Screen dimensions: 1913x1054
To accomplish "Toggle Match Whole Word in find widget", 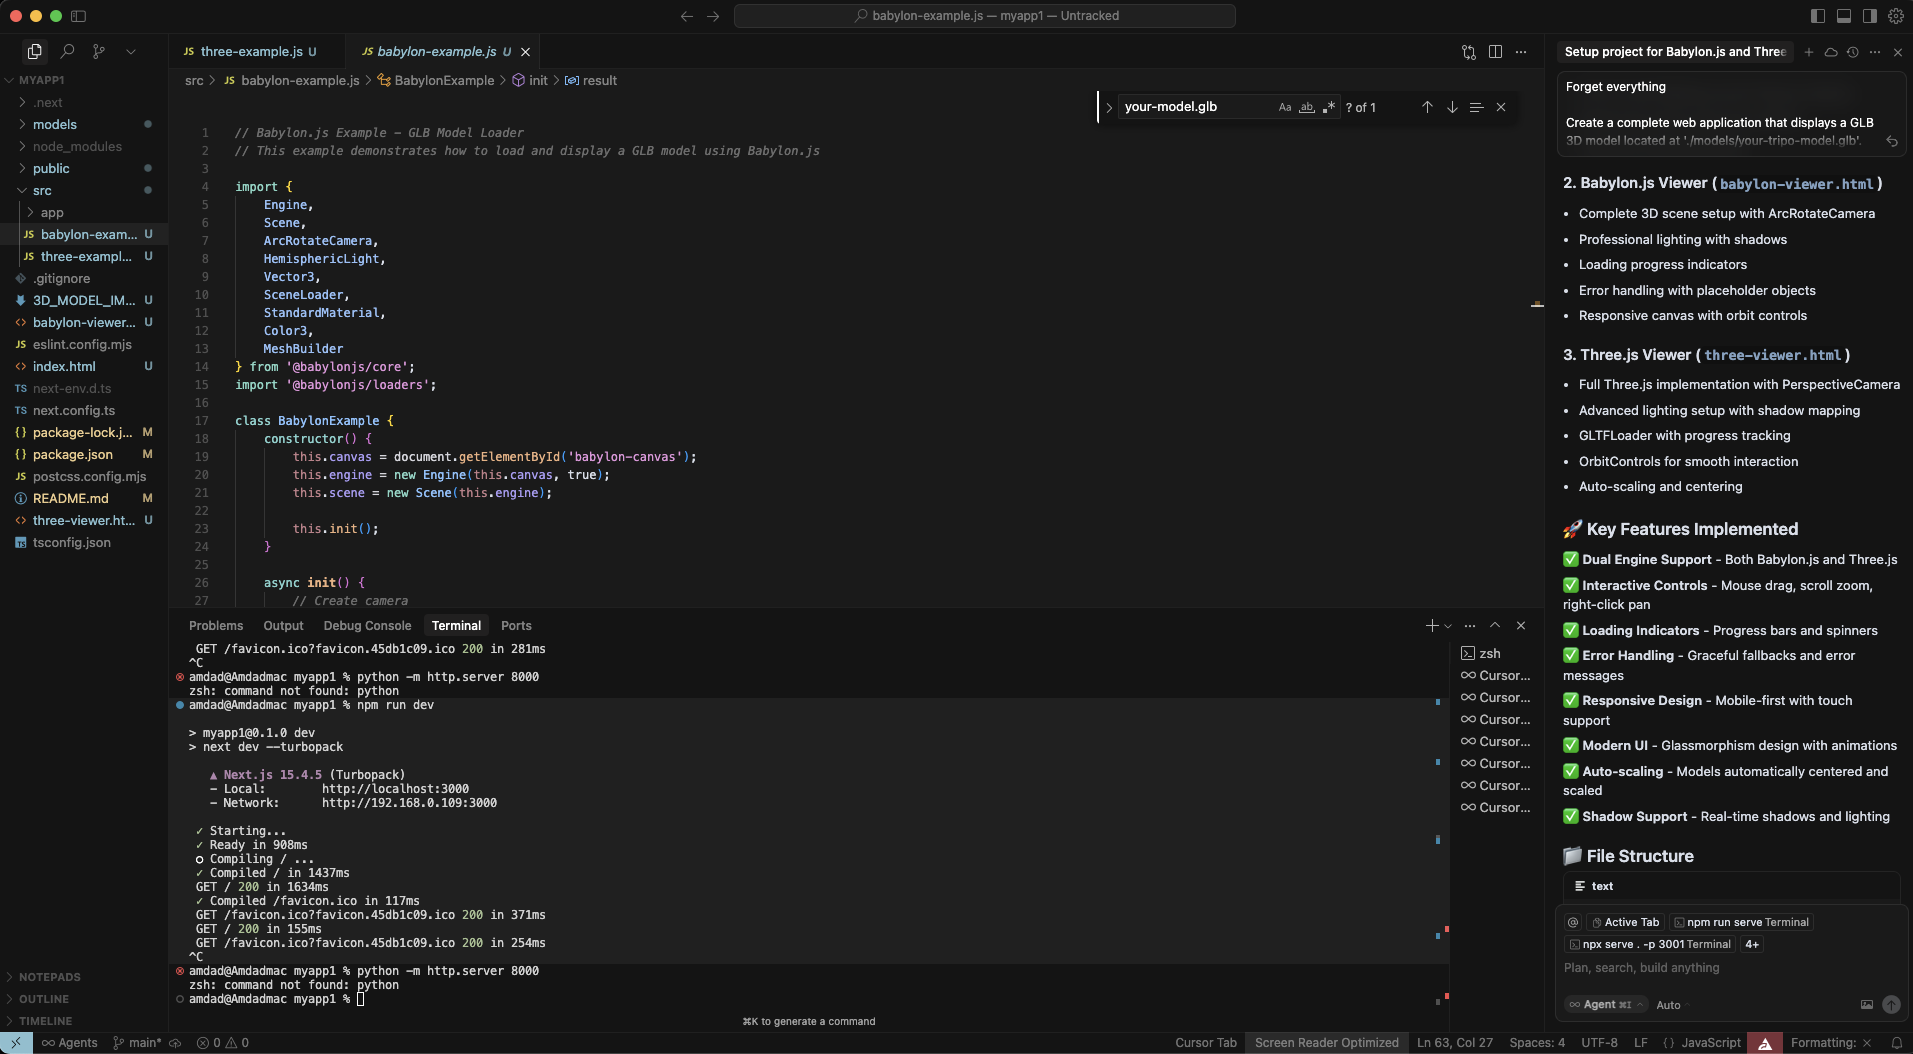I will coord(1307,107).
